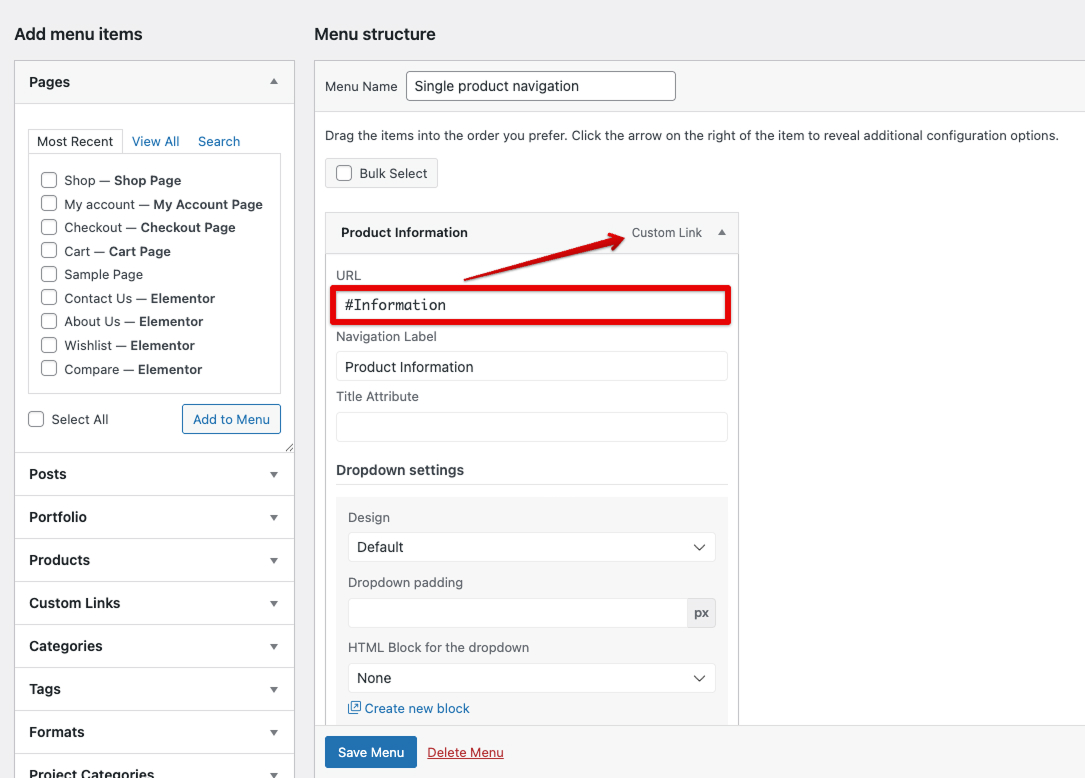The width and height of the screenshot is (1085, 778).
Task: Click the Save Menu button
Action: coord(370,752)
